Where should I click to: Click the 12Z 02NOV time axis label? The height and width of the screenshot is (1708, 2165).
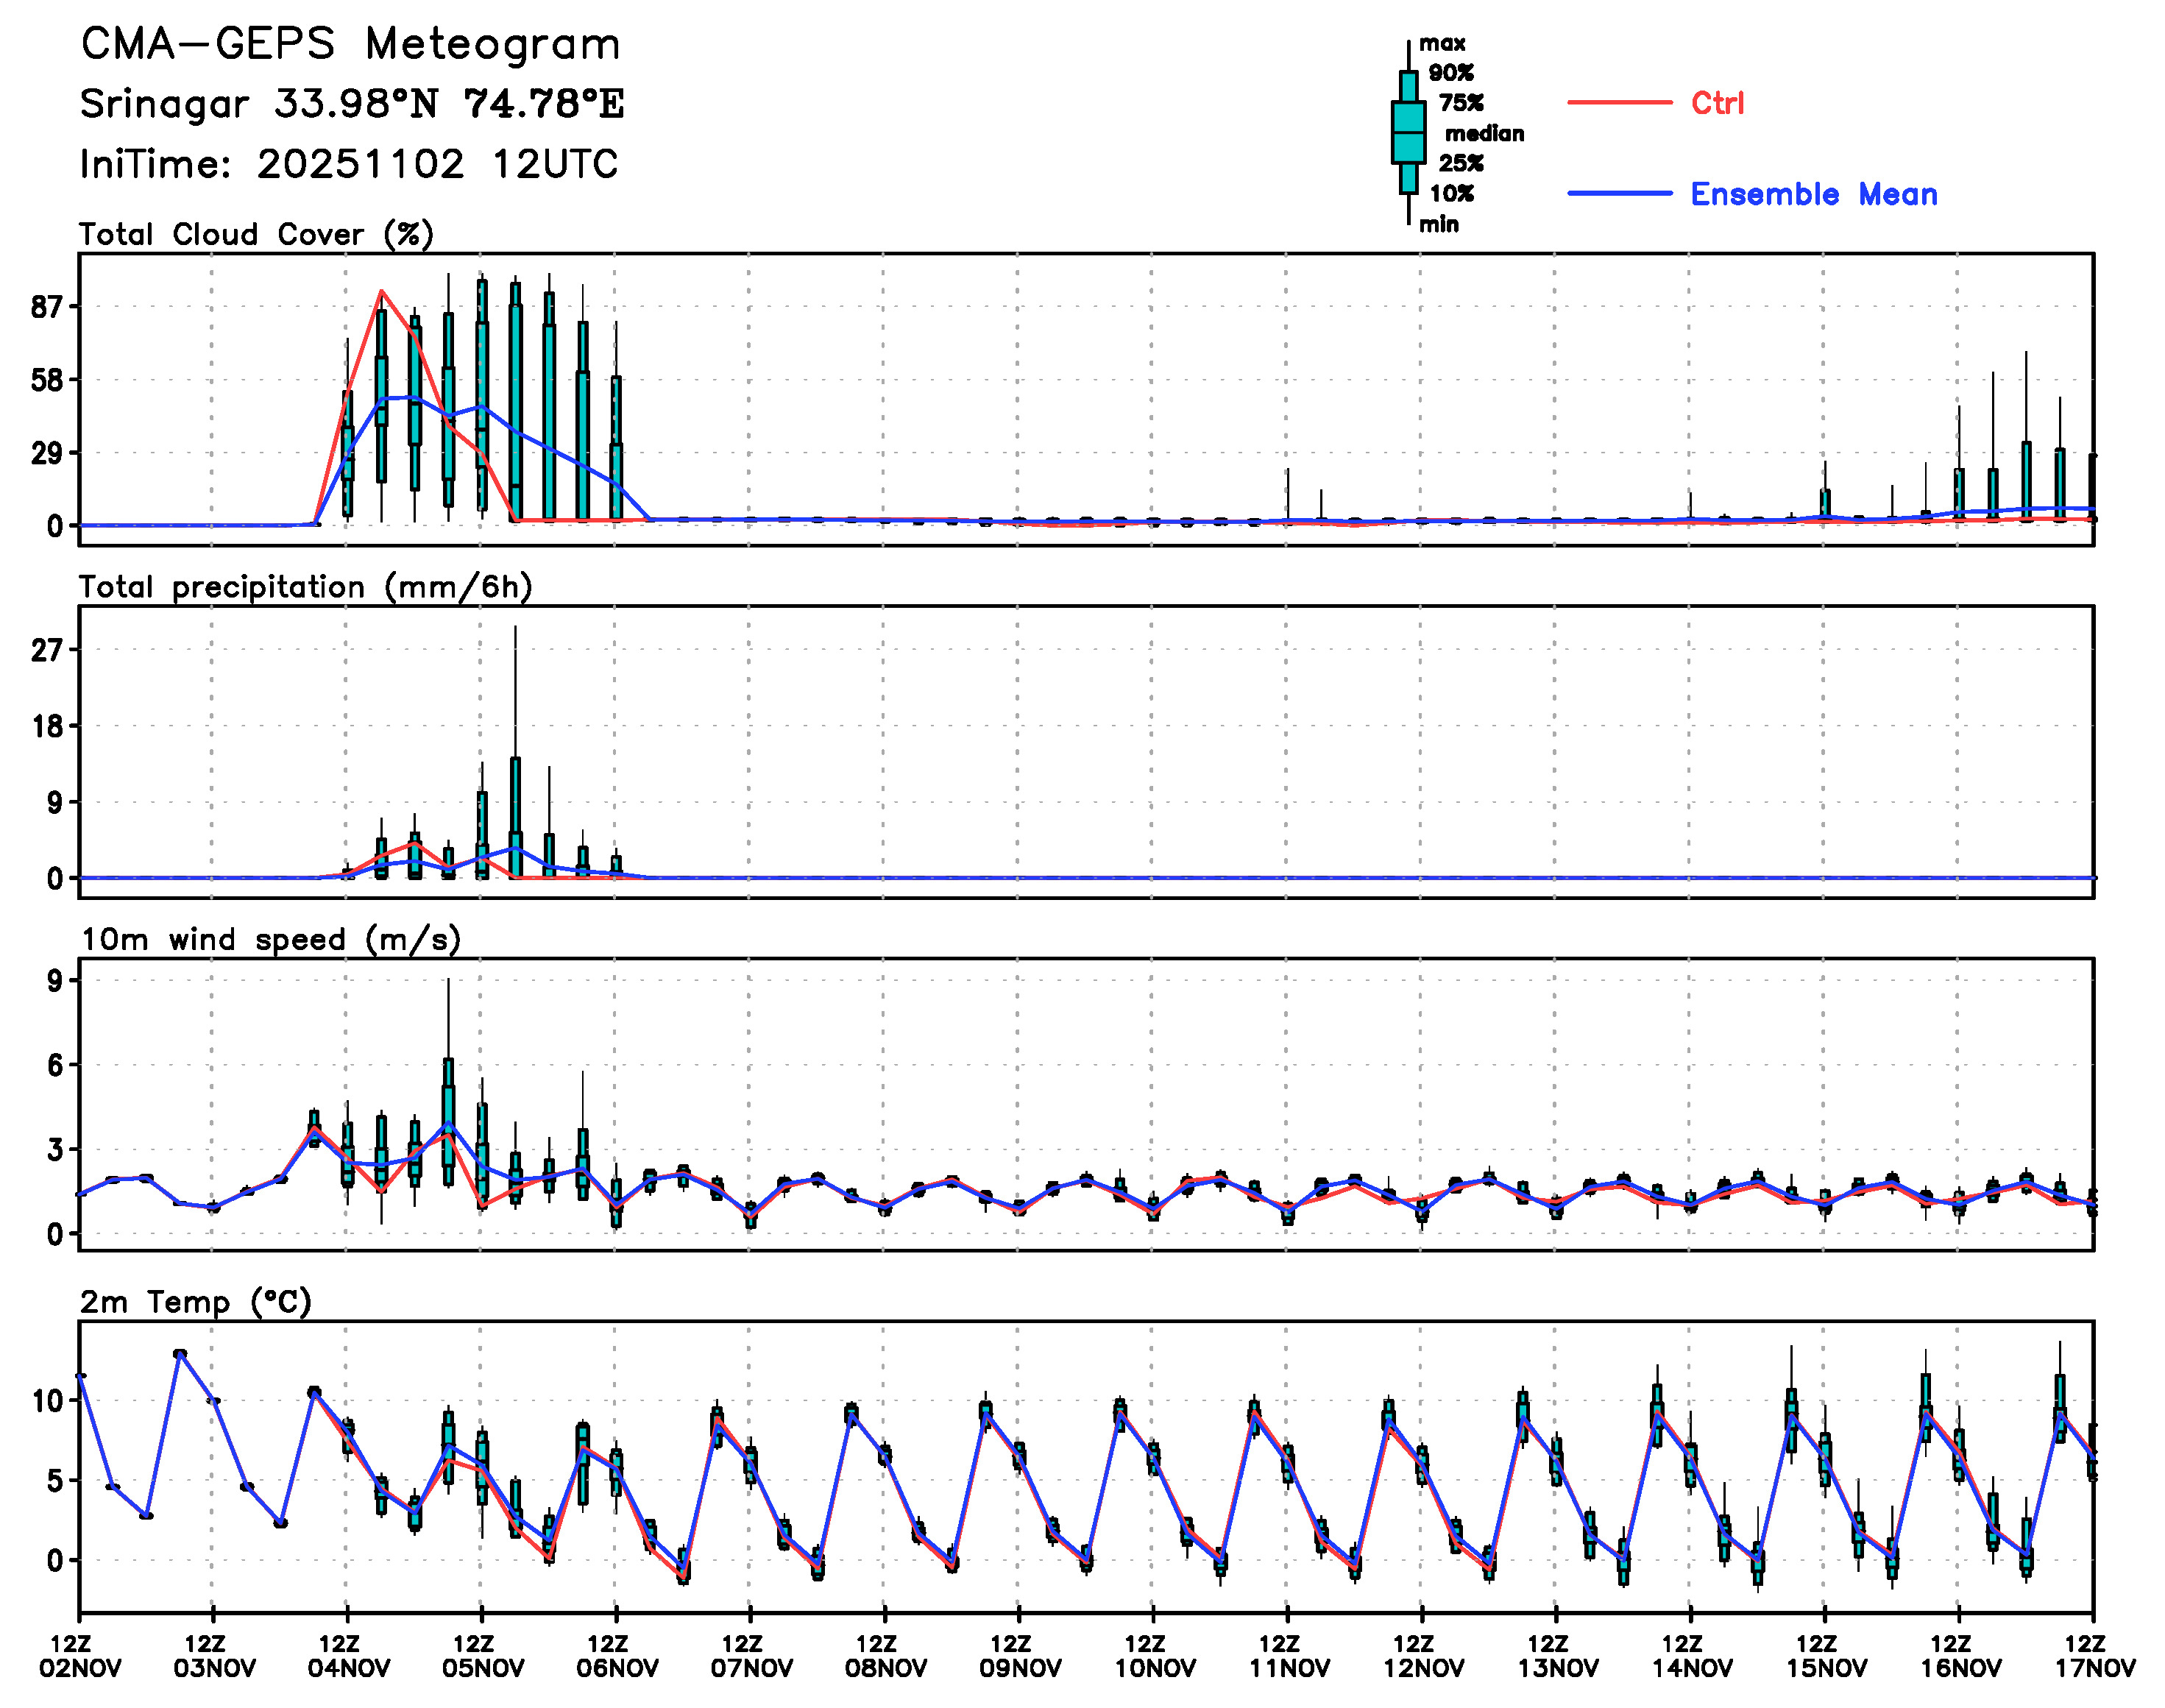click(80, 1657)
